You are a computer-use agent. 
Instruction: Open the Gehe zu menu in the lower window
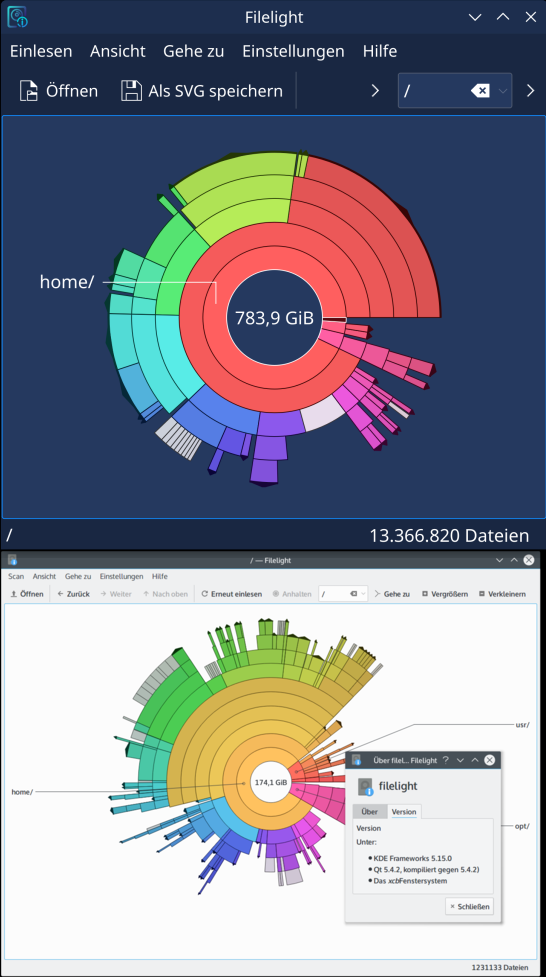point(78,576)
